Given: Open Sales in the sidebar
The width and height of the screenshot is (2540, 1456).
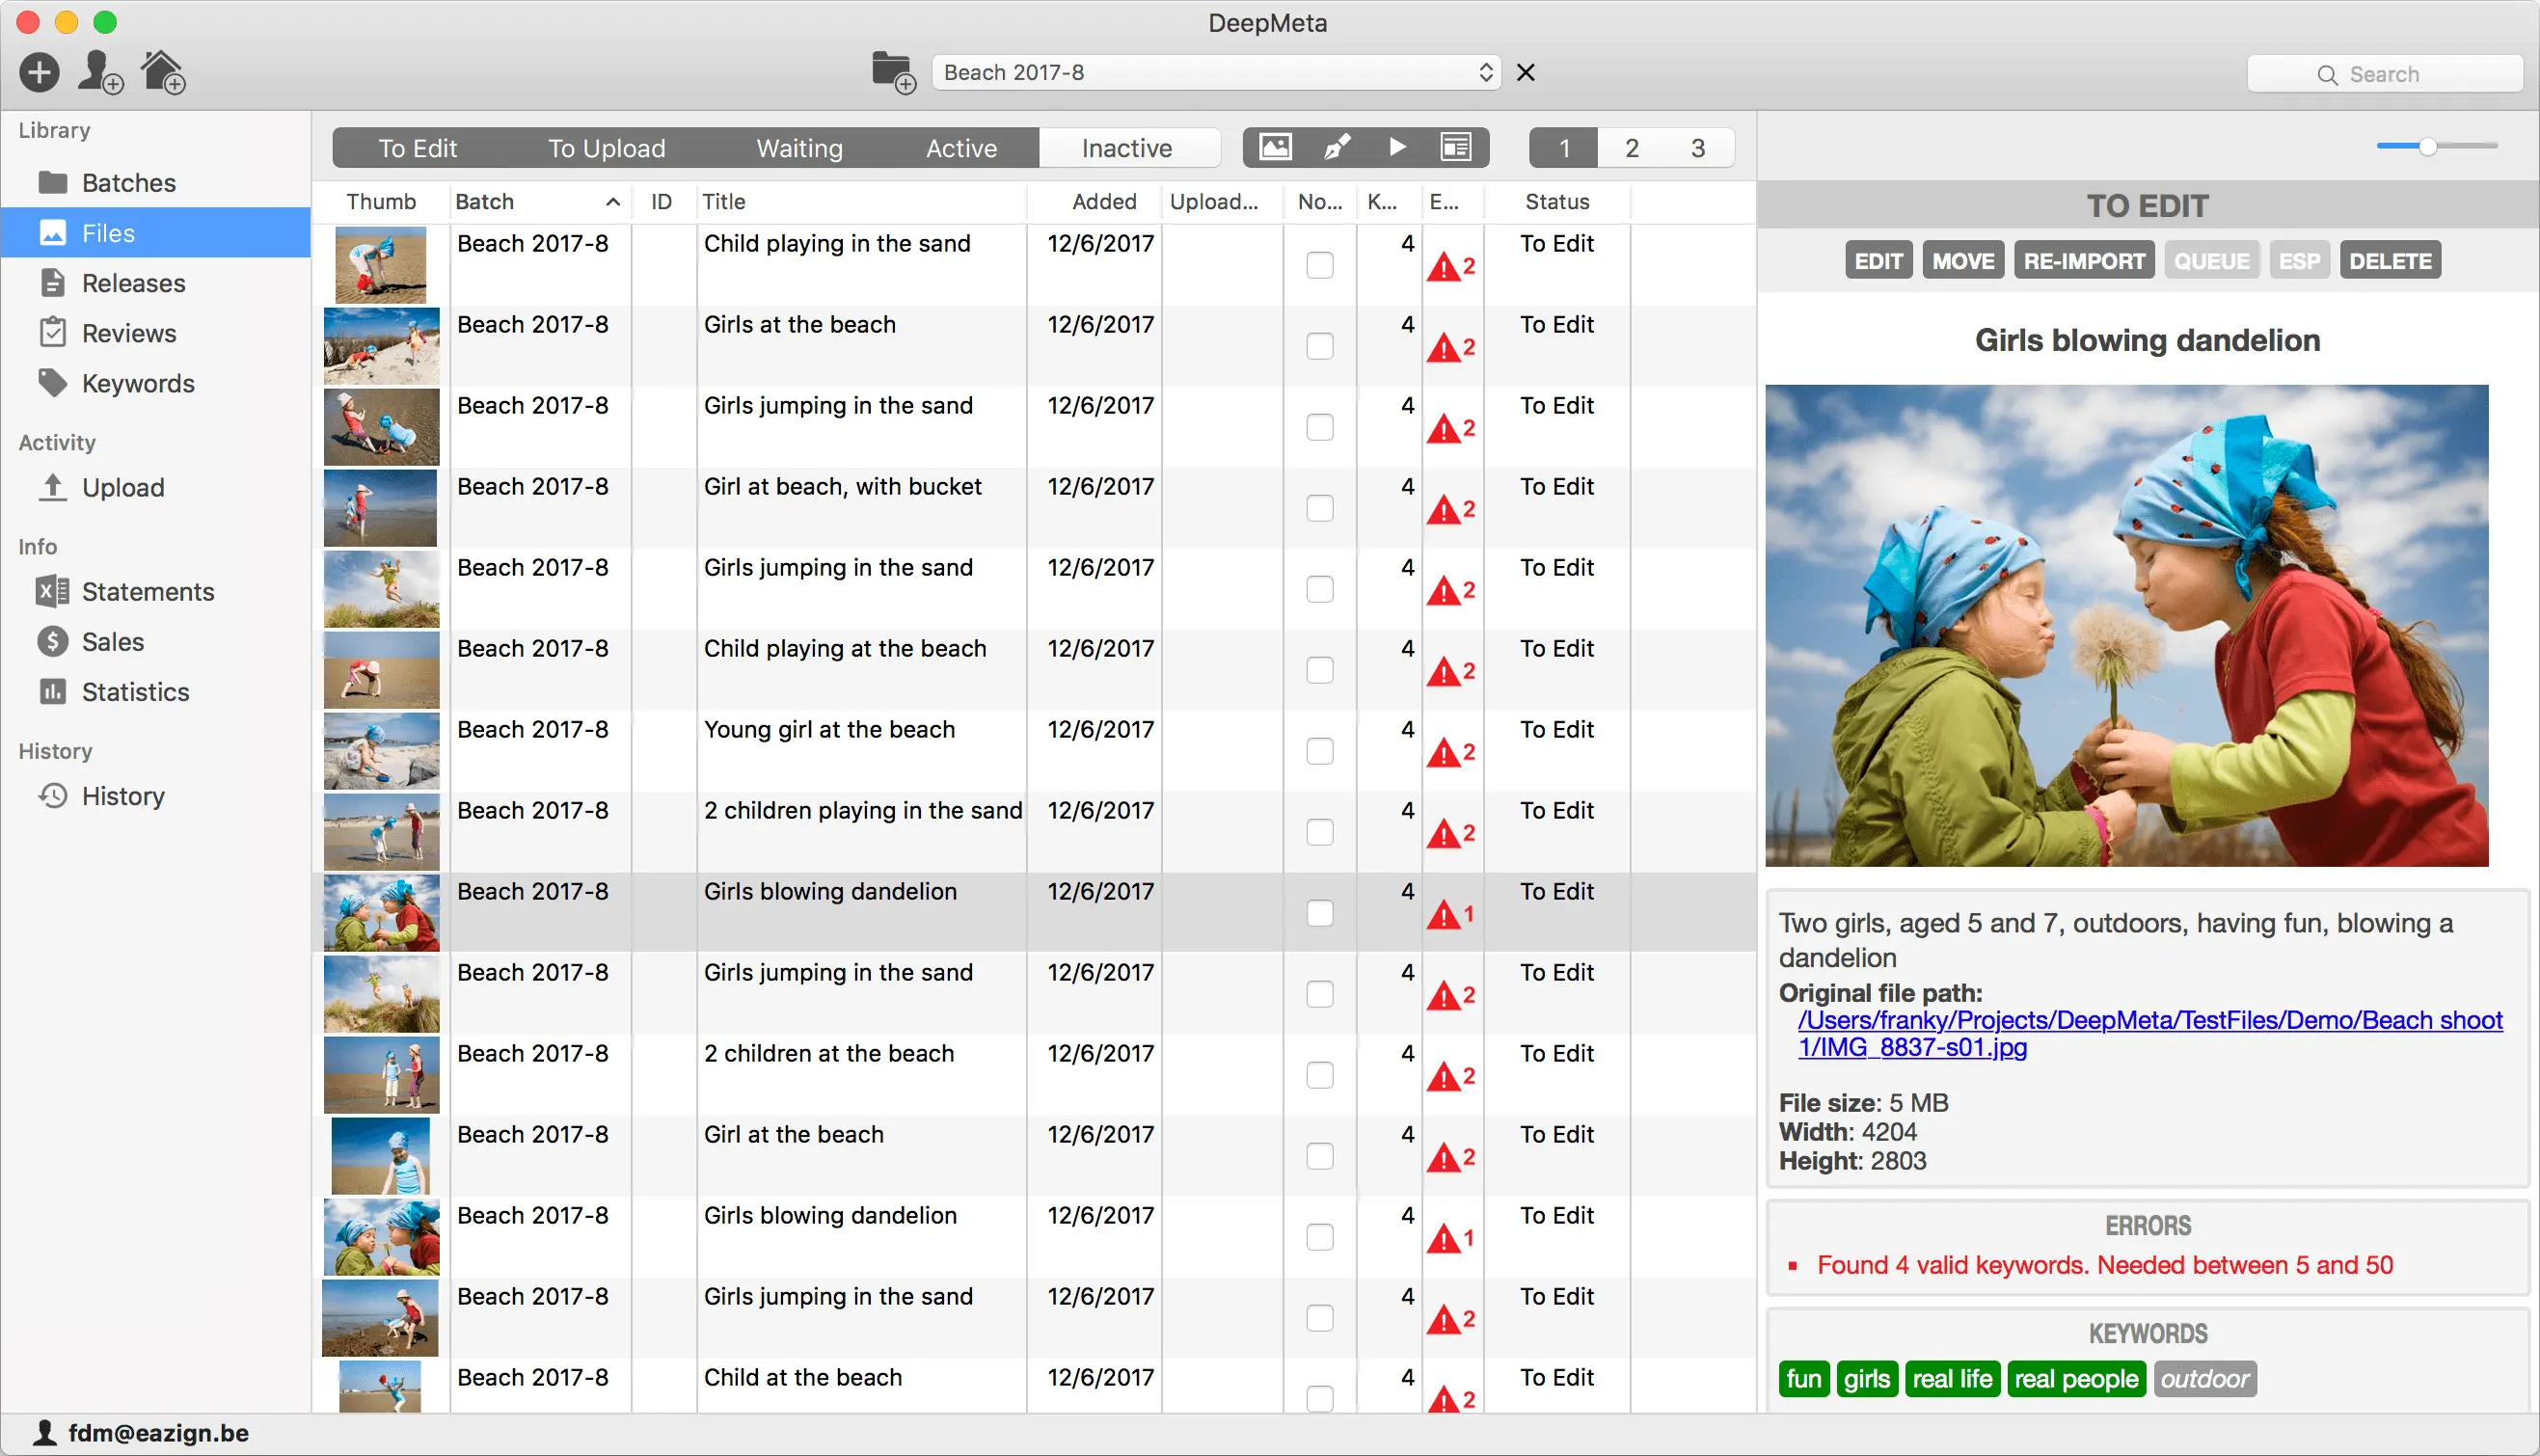Looking at the screenshot, I should point(155,641).
